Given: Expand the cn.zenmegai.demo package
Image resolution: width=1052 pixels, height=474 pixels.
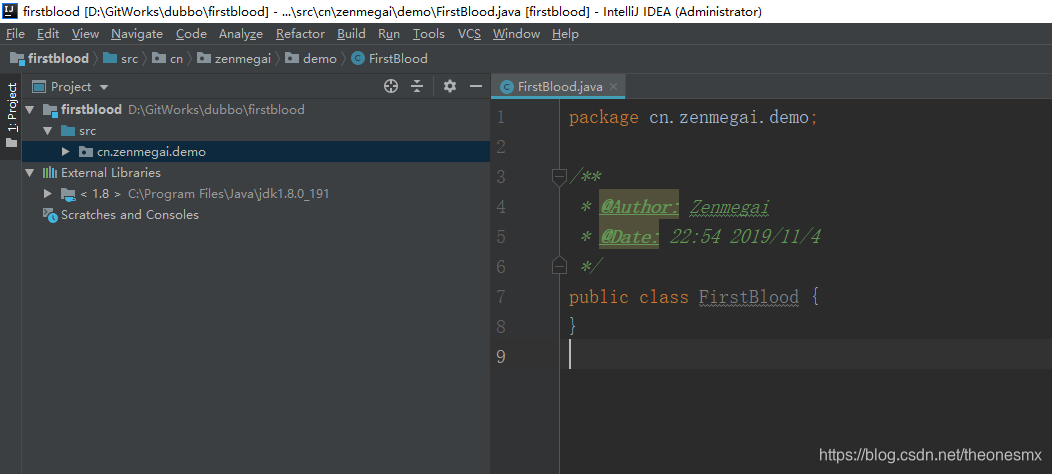Looking at the screenshot, I should click(65, 152).
